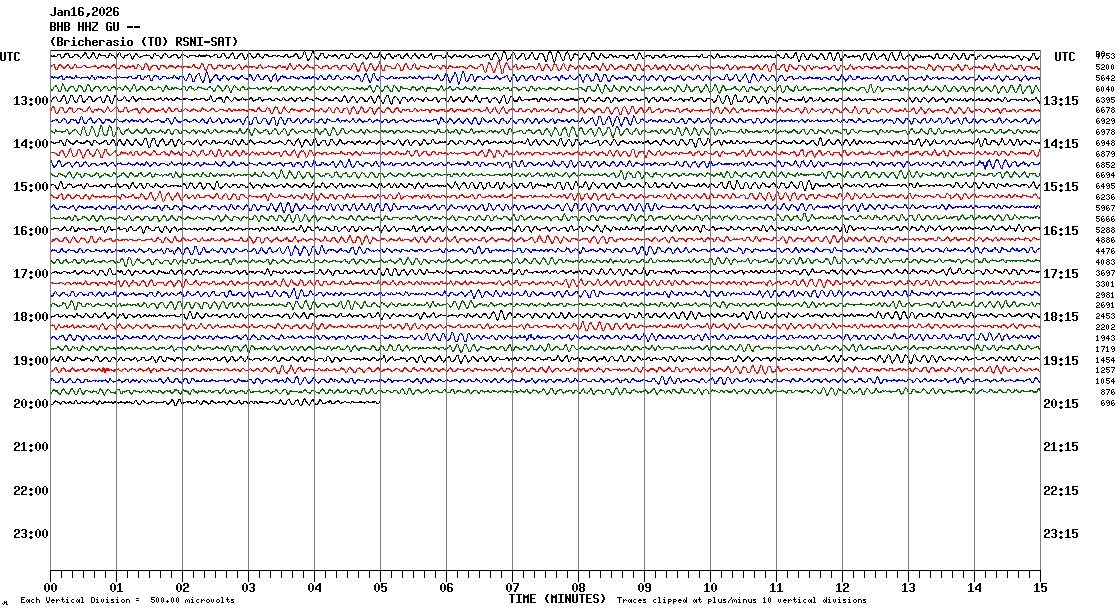Image resolution: width=1120 pixels, height=614 pixels.
Task: Select the Bricherasio (TO) RSNI-SAT station title
Action: tap(144, 41)
